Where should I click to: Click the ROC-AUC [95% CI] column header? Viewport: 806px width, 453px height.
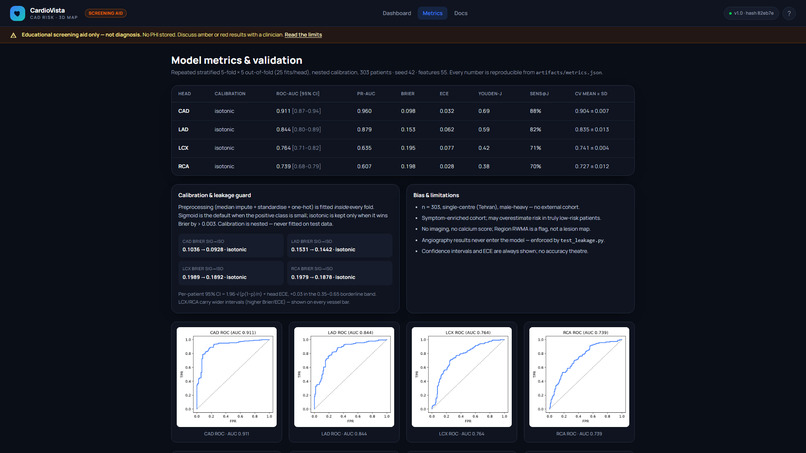click(298, 94)
